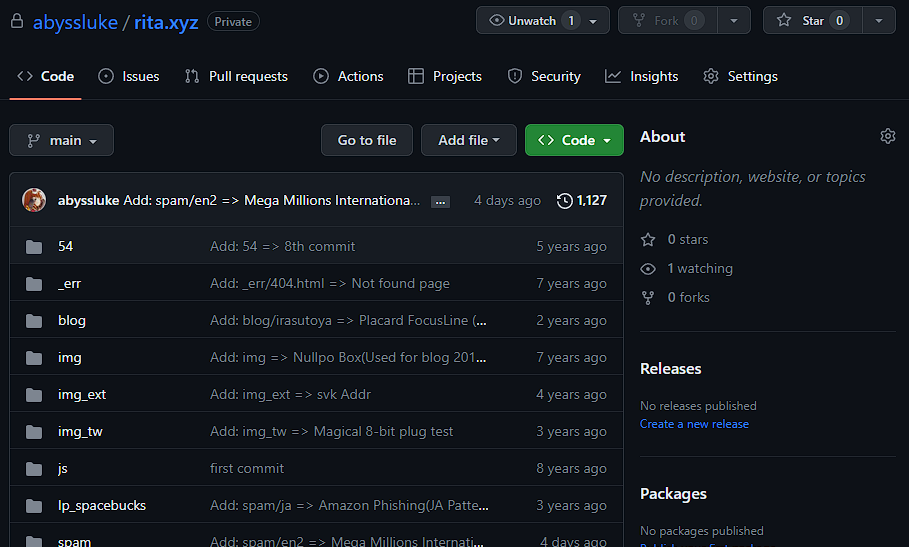Screen dimensions: 909x547
Task: Open the spam folder
Action: click(x=74, y=541)
